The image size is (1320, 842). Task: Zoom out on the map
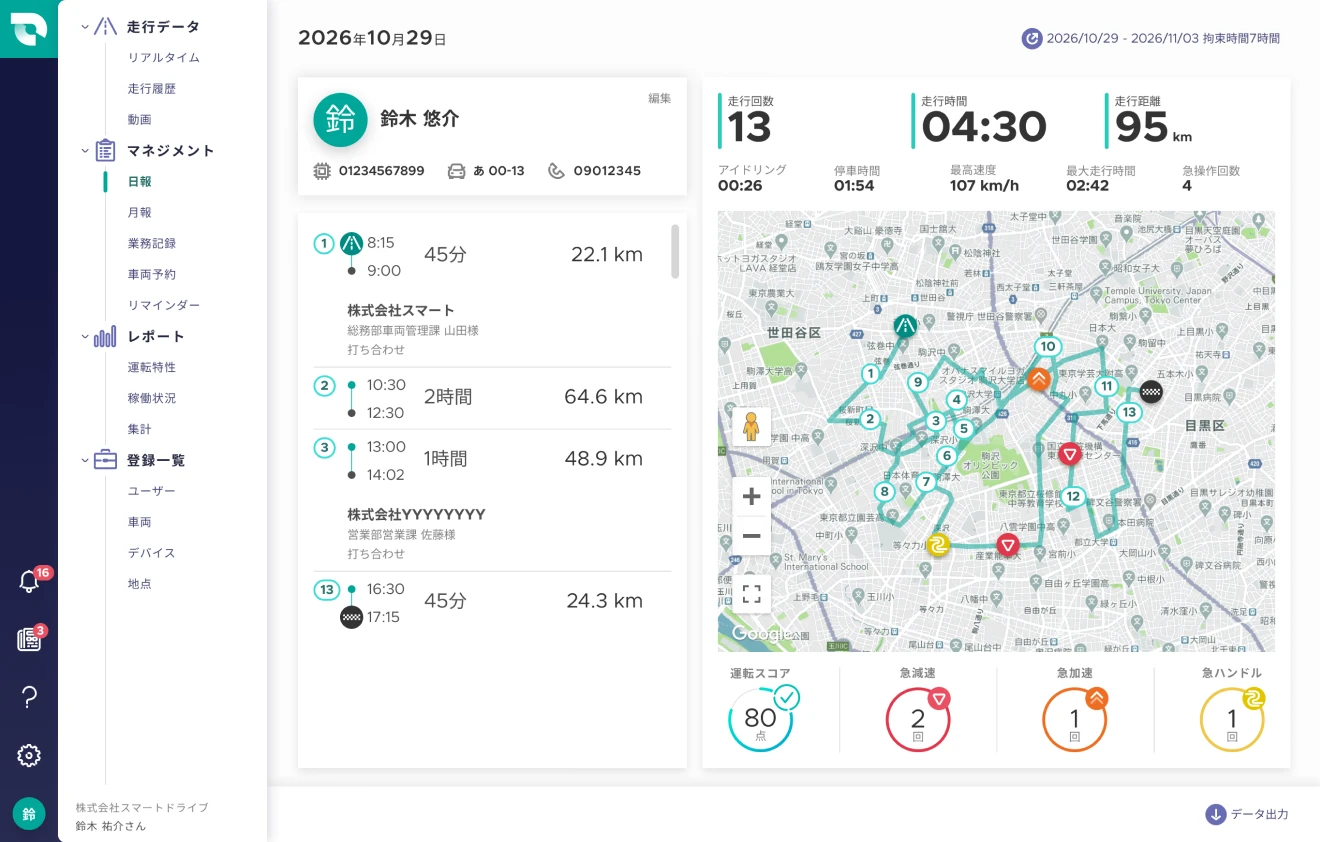click(751, 537)
